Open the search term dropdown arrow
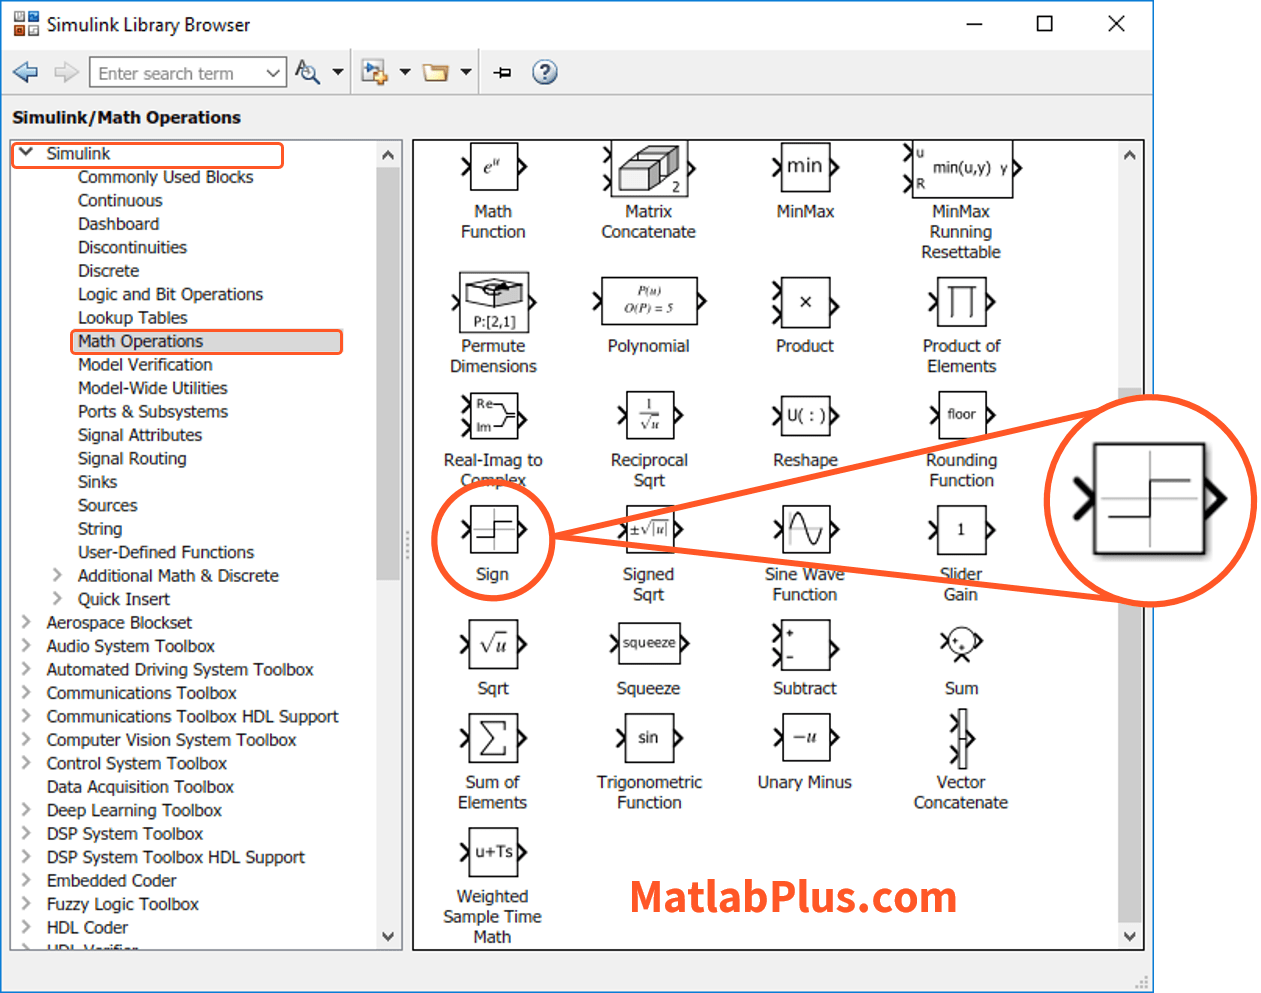The width and height of the screenshot is (1261, 993). (x=273, y=73)
